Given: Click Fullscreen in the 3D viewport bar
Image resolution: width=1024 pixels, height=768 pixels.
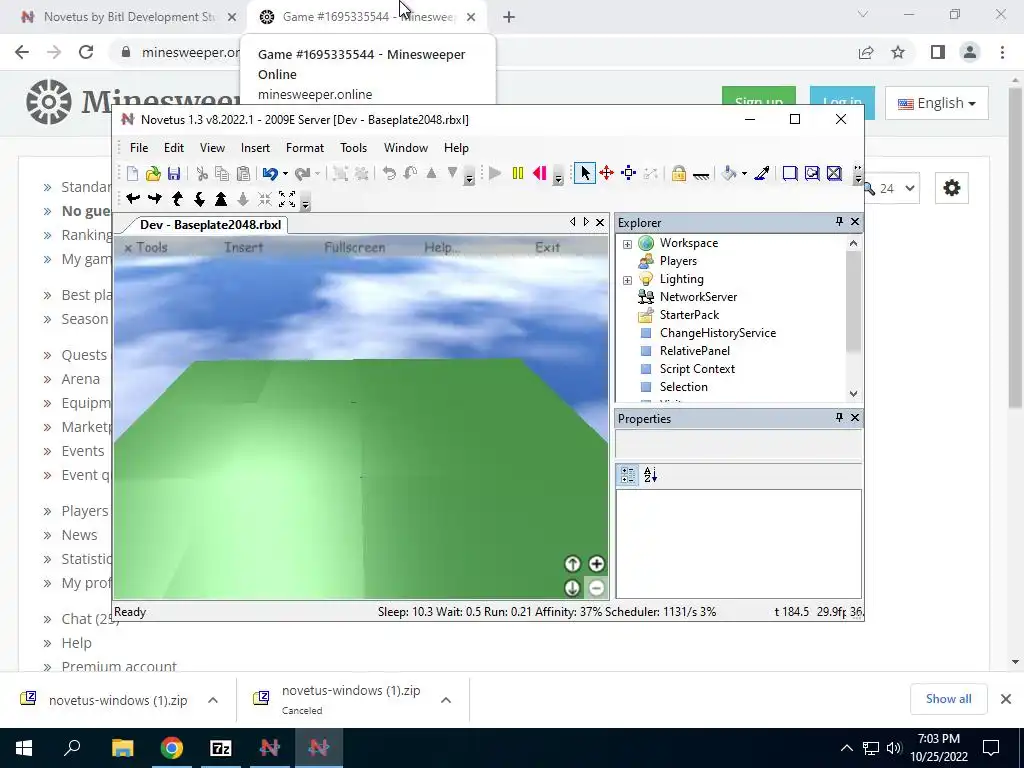Looking at the screenshot, I should tap(355, 248).
